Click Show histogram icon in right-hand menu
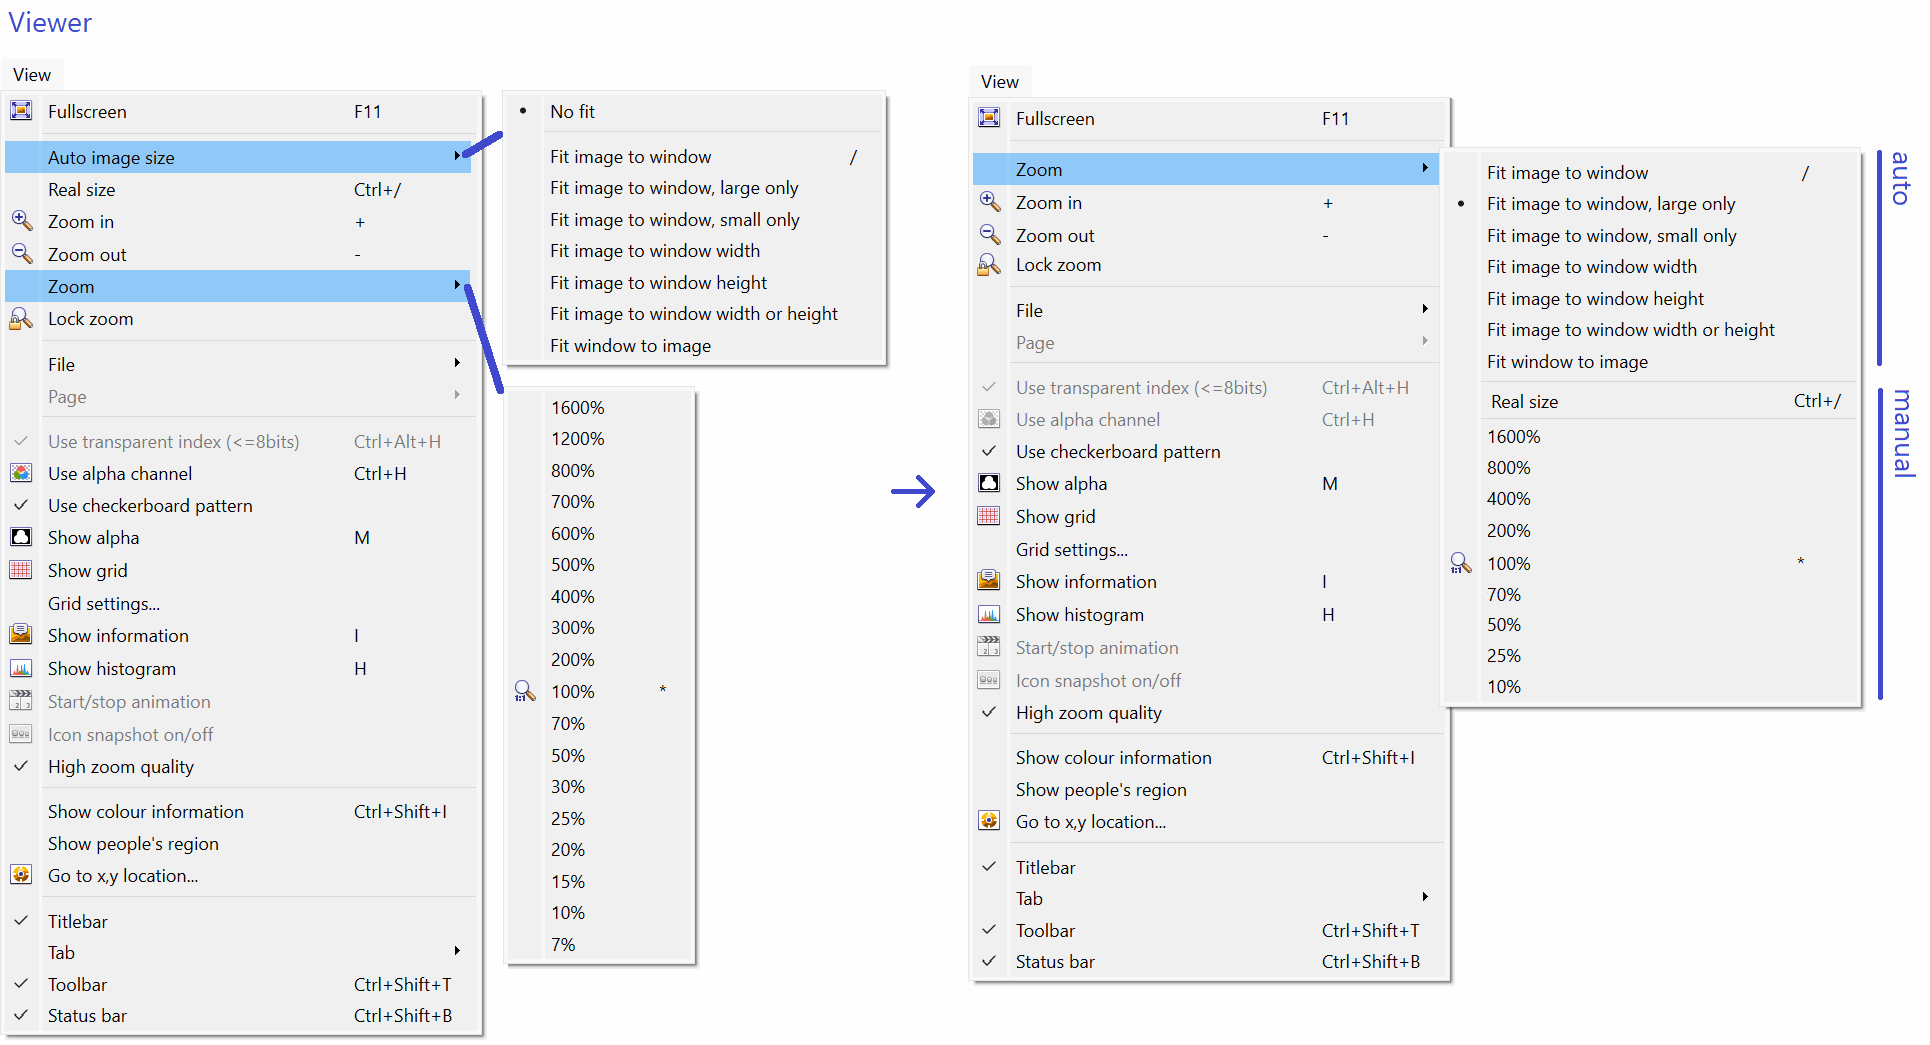The image size is (1930, 1045). pyautogui.click(x=989, y=614)
